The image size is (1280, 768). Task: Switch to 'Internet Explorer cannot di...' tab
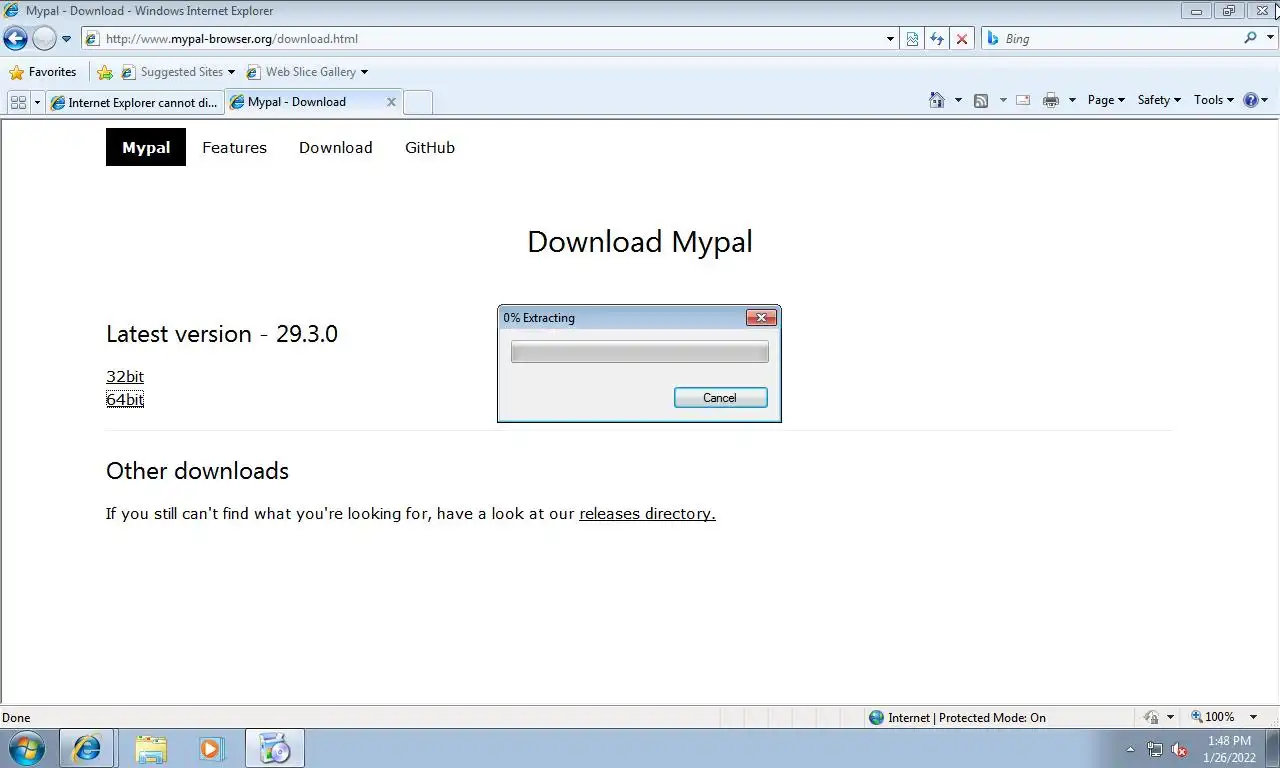pos(134,102)
